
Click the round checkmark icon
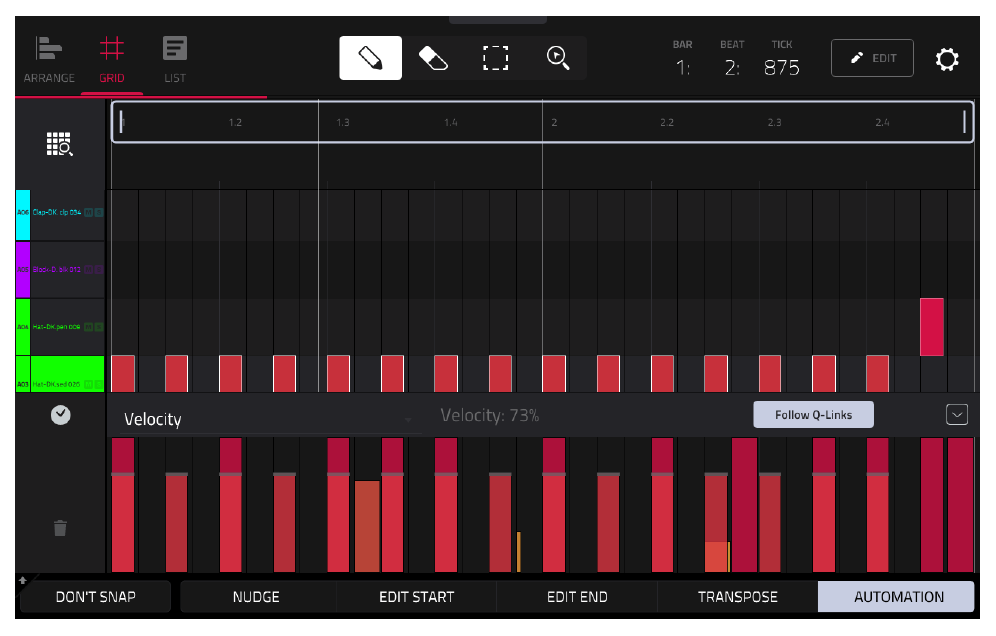[x=60, y=415]
